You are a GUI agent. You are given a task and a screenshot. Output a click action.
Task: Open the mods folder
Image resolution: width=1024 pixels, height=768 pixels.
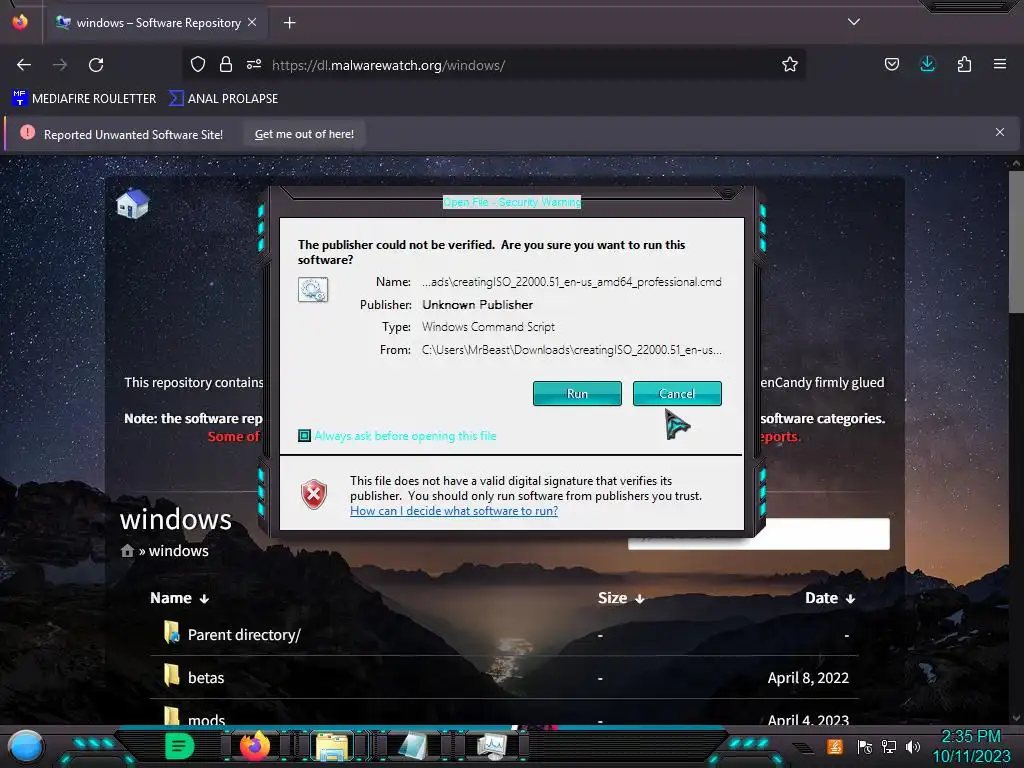click(206, 719)
